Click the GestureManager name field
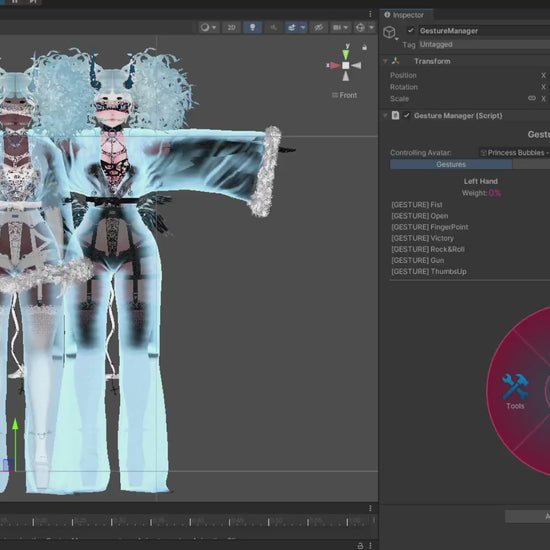Screen dimensions: 550x550 click(484, 31)
